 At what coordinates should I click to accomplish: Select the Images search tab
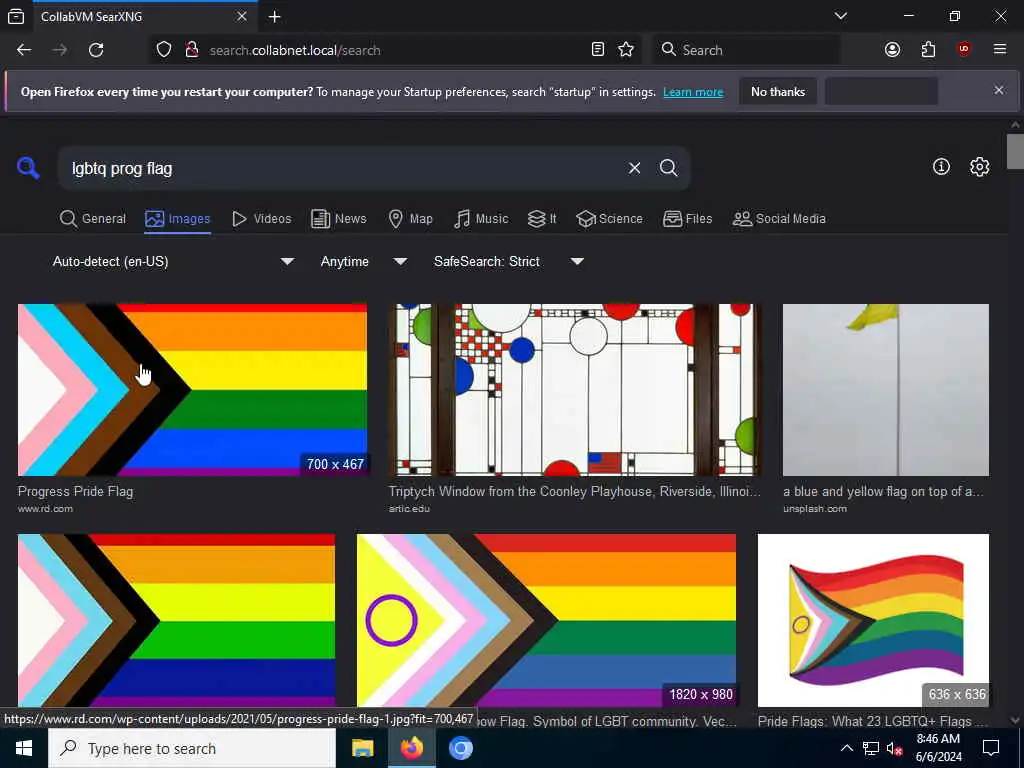178,219
